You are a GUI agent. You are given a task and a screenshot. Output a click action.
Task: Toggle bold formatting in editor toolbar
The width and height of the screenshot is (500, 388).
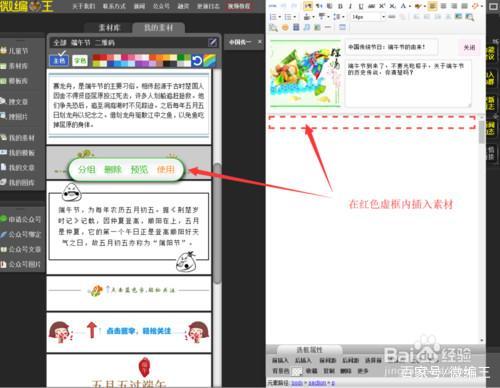click(340, 6)
